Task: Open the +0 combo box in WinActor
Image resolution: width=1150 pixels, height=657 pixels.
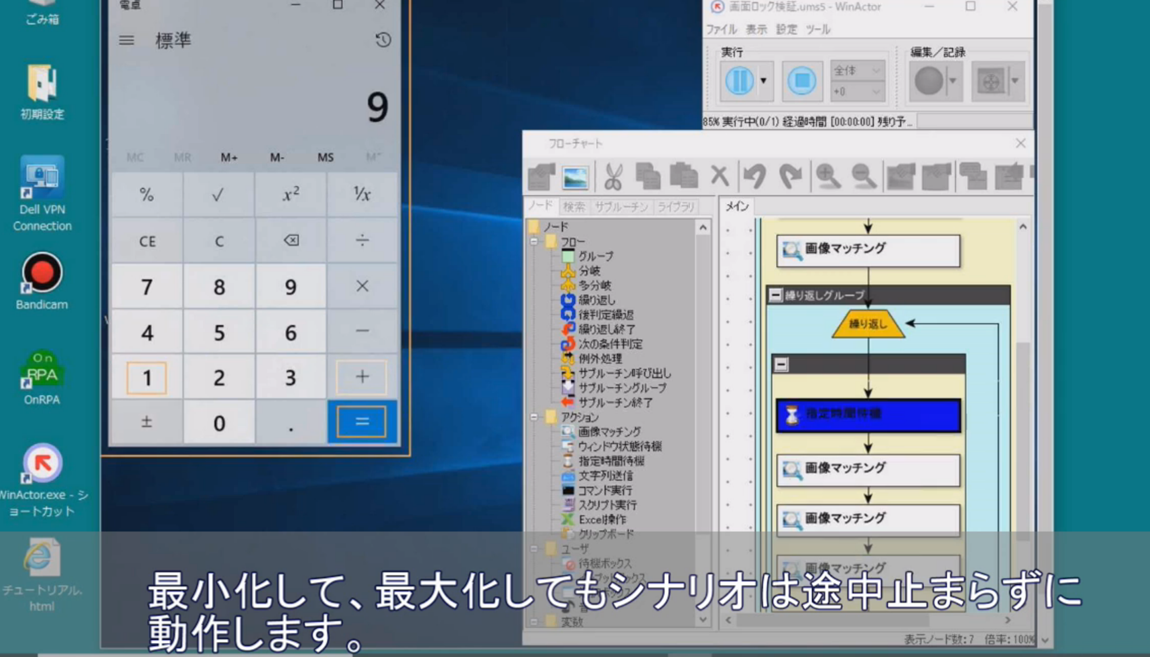Action: pyautogui.click(x=857, y=92)
